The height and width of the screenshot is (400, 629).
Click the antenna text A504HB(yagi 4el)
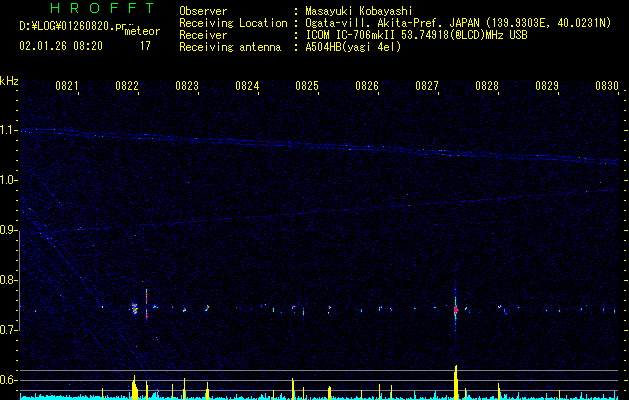353,47
